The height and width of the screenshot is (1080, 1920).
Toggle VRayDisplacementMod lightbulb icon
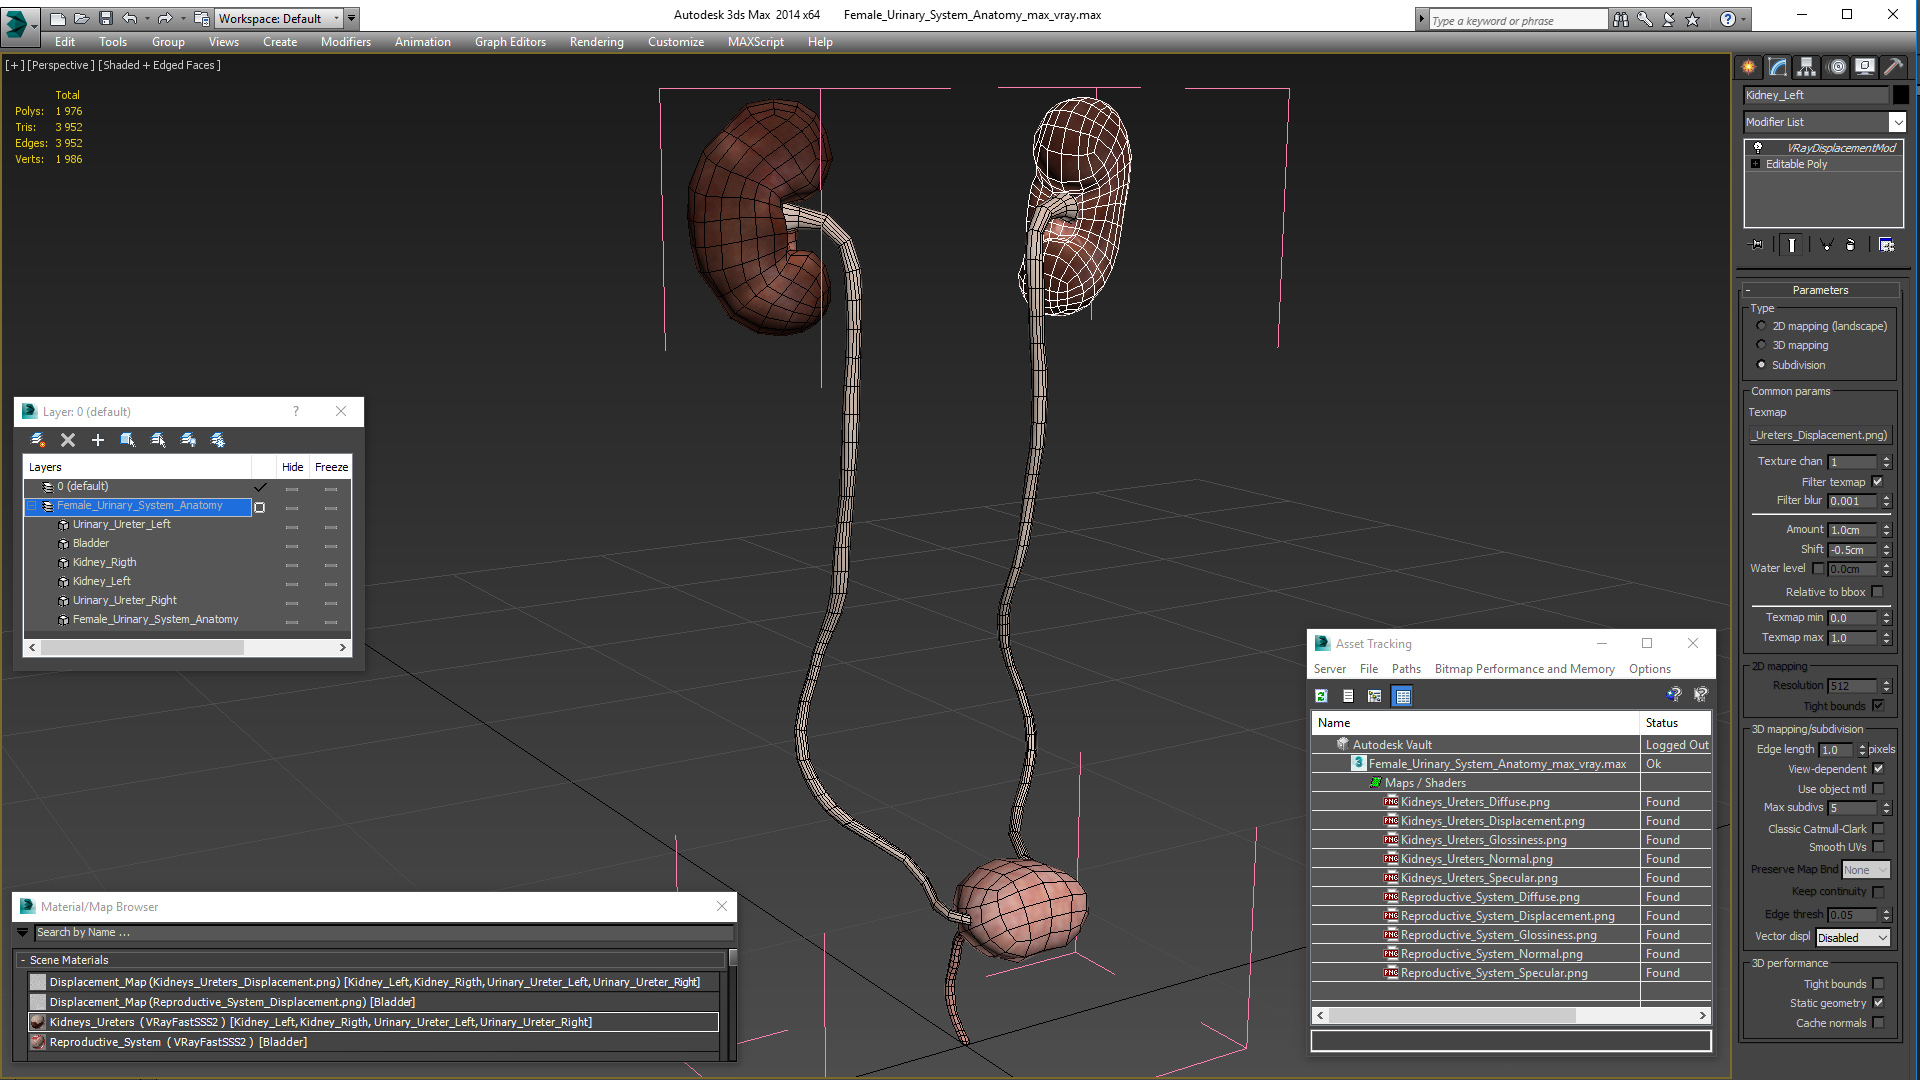pos(1757,148)
